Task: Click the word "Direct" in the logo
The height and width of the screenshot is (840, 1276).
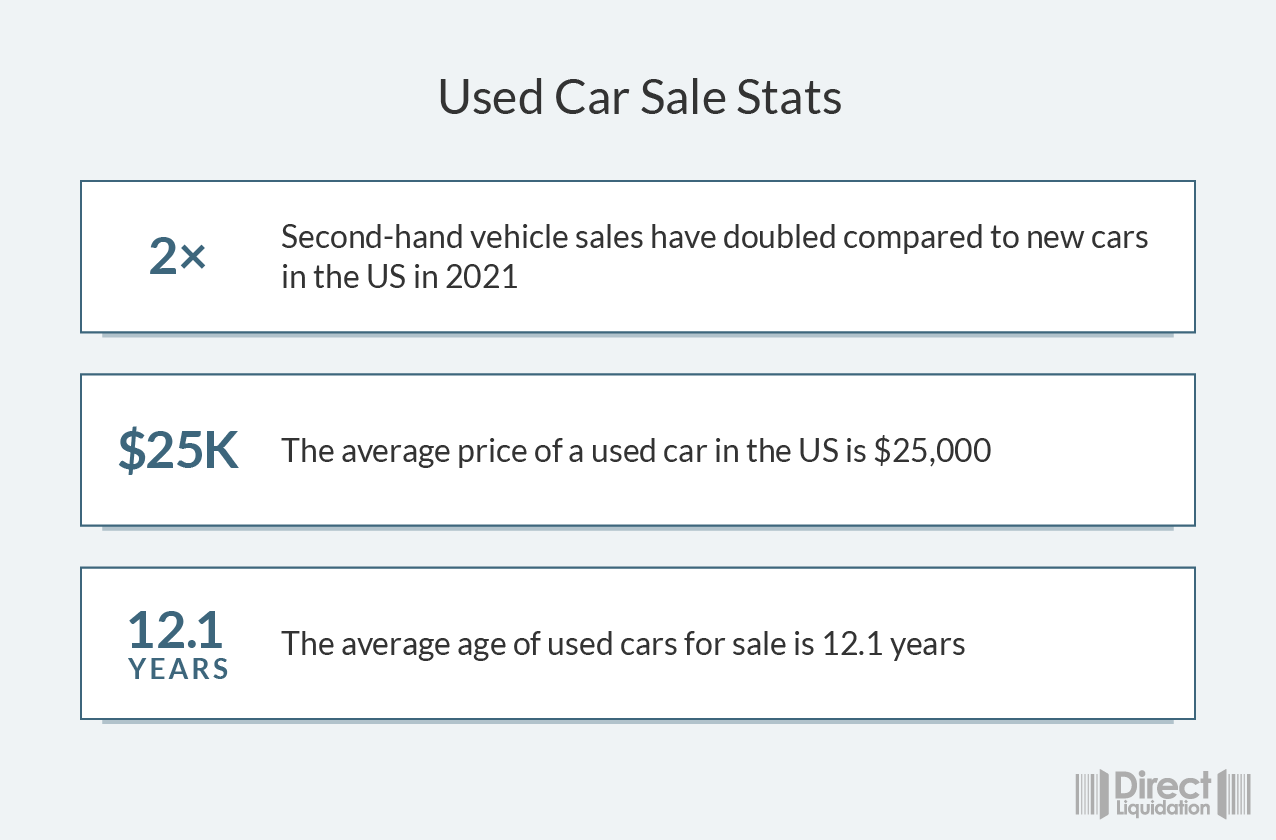Action: 1162,783
